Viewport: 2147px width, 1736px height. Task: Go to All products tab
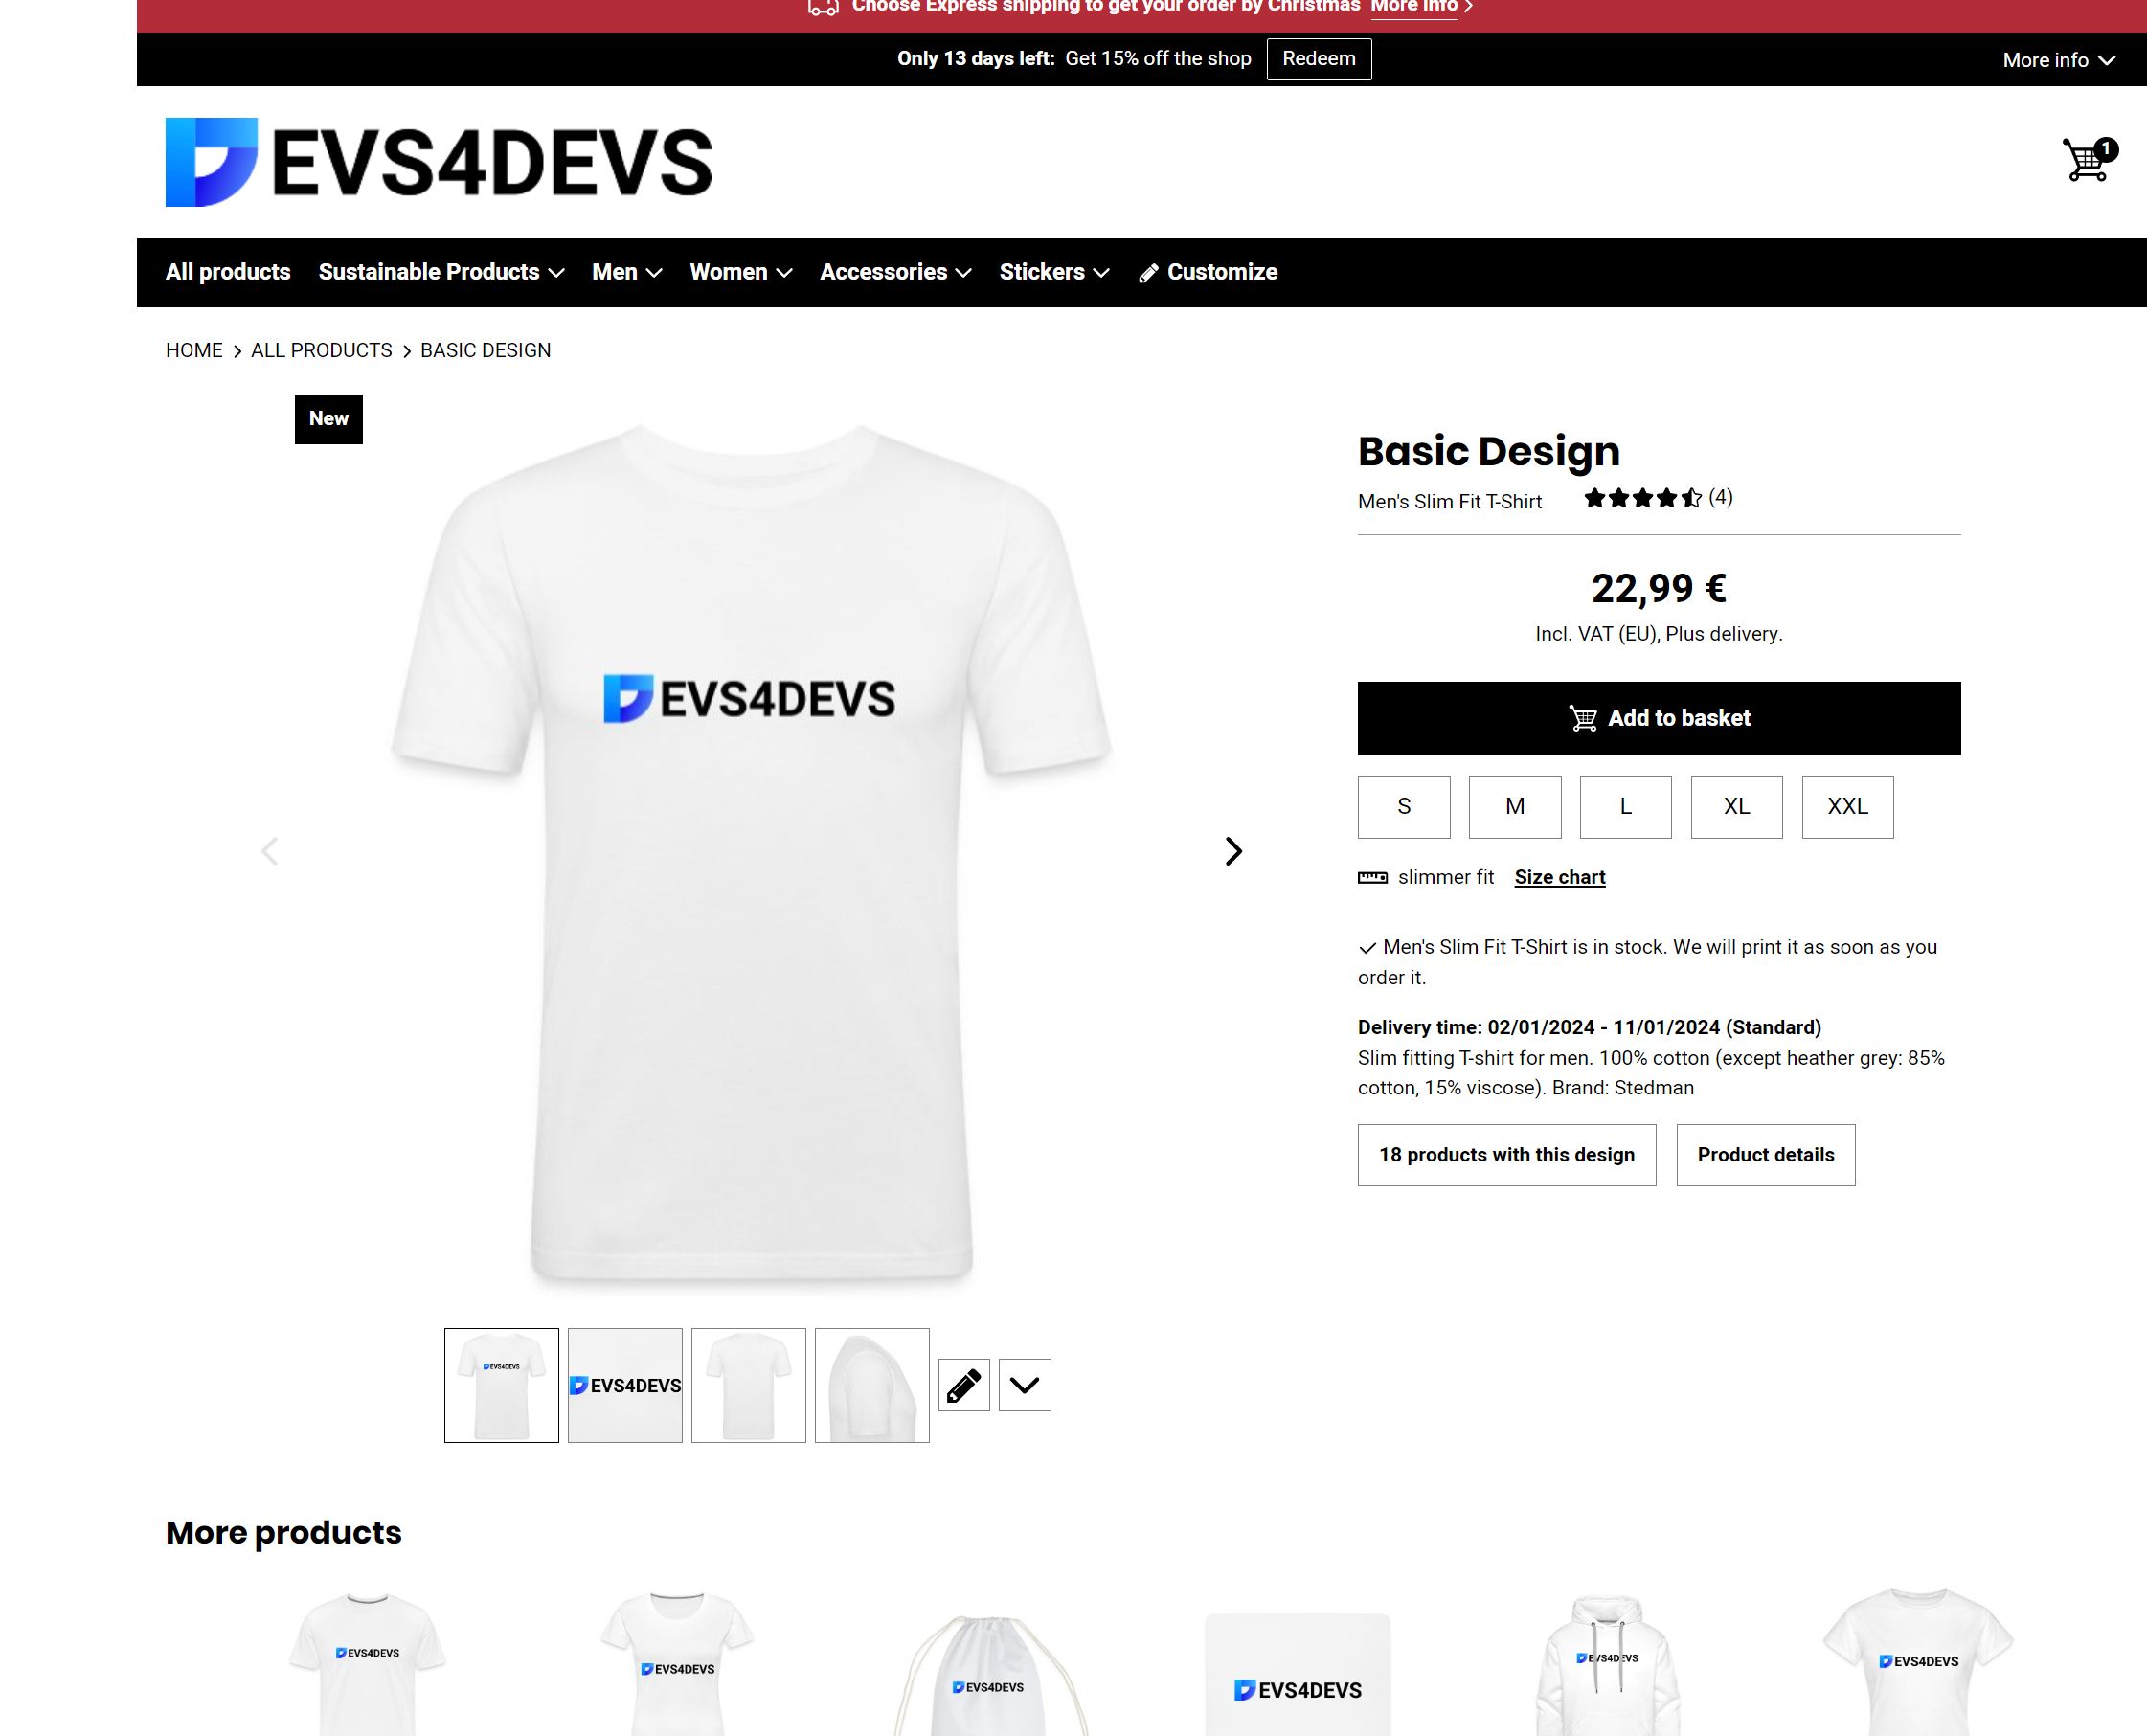click(228, 272)
